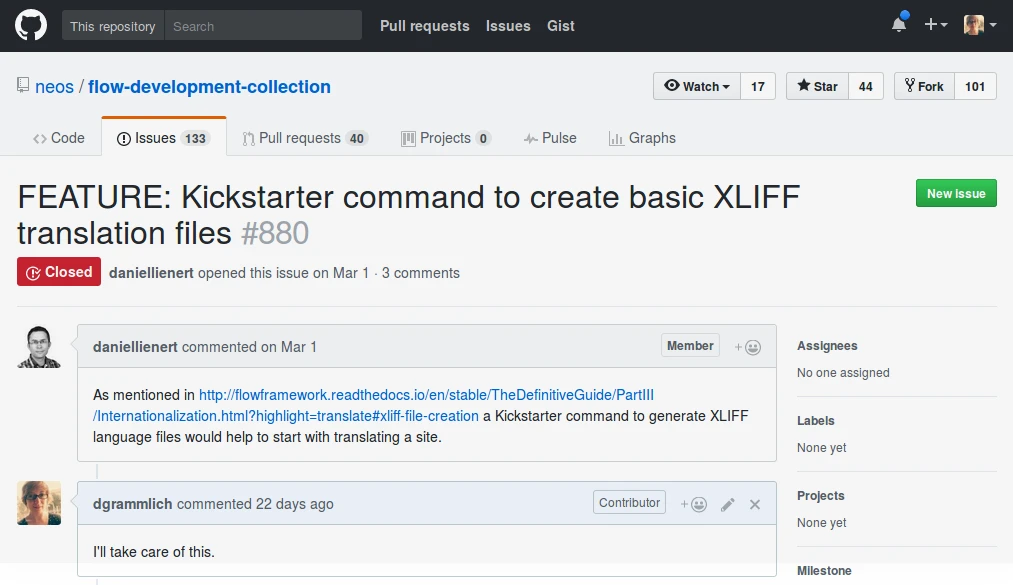Expand the Watch dropdown

697,87
